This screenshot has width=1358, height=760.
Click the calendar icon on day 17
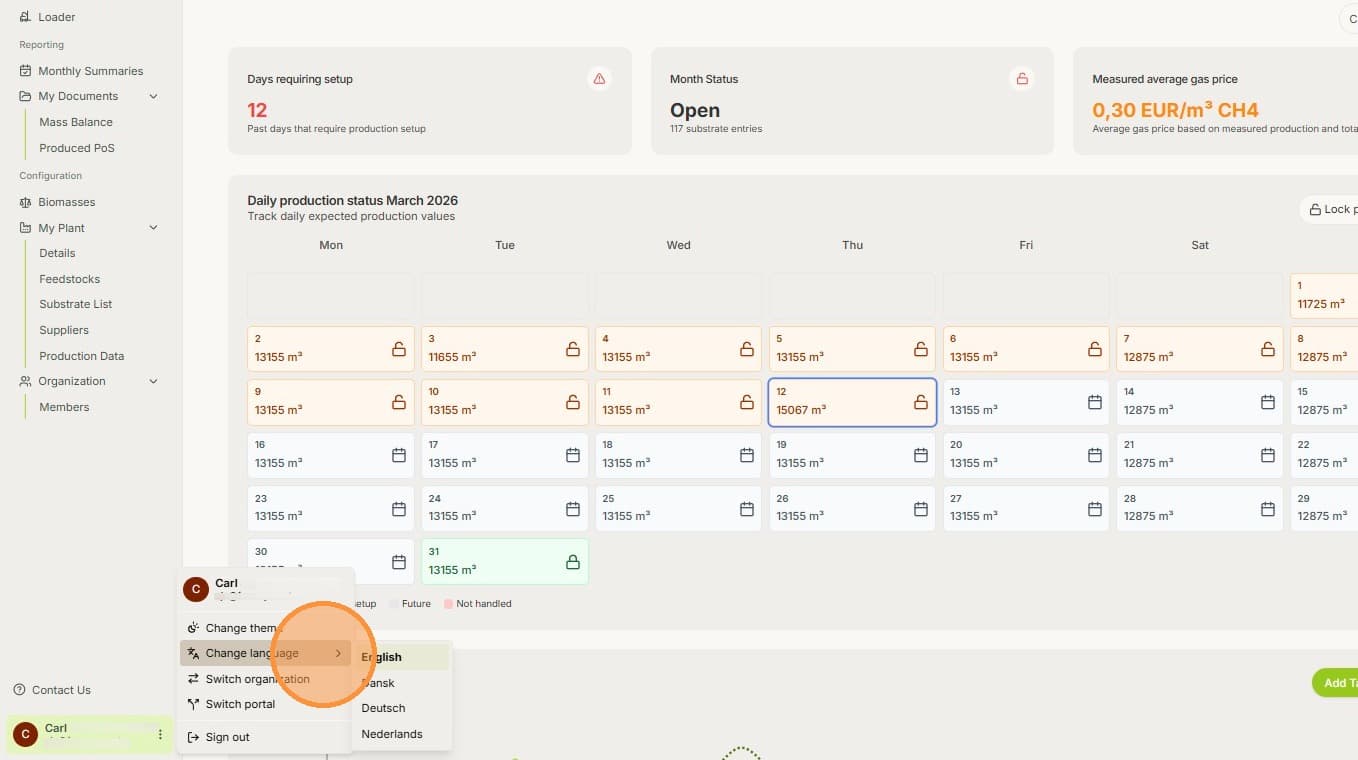573,455
